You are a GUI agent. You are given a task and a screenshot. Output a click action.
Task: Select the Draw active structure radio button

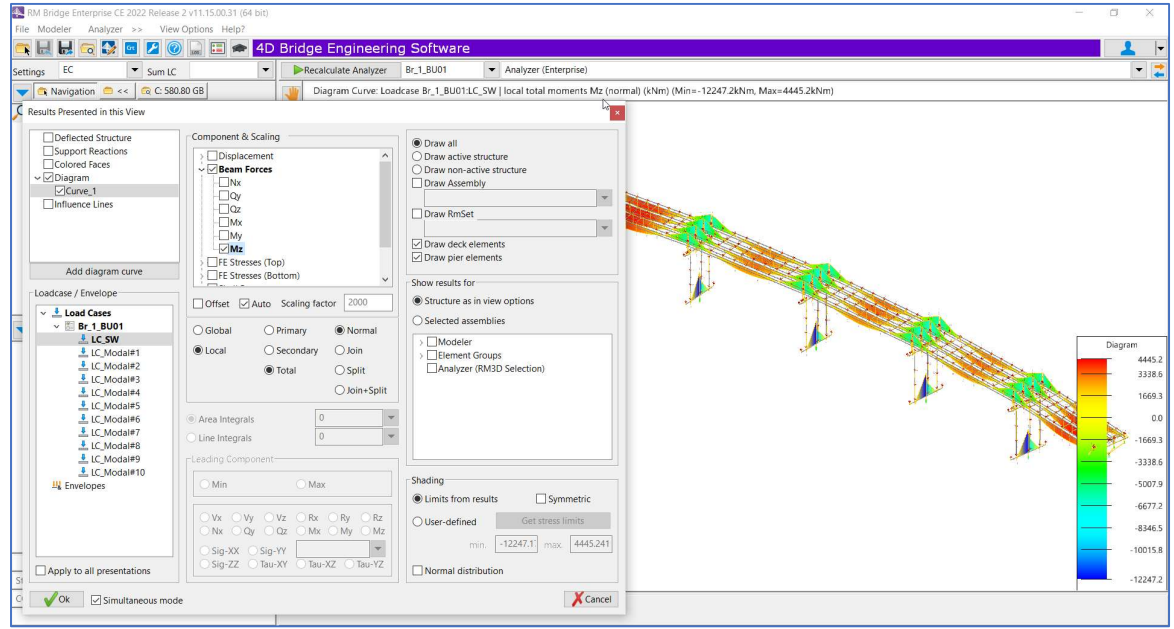(x=415, y=155)
